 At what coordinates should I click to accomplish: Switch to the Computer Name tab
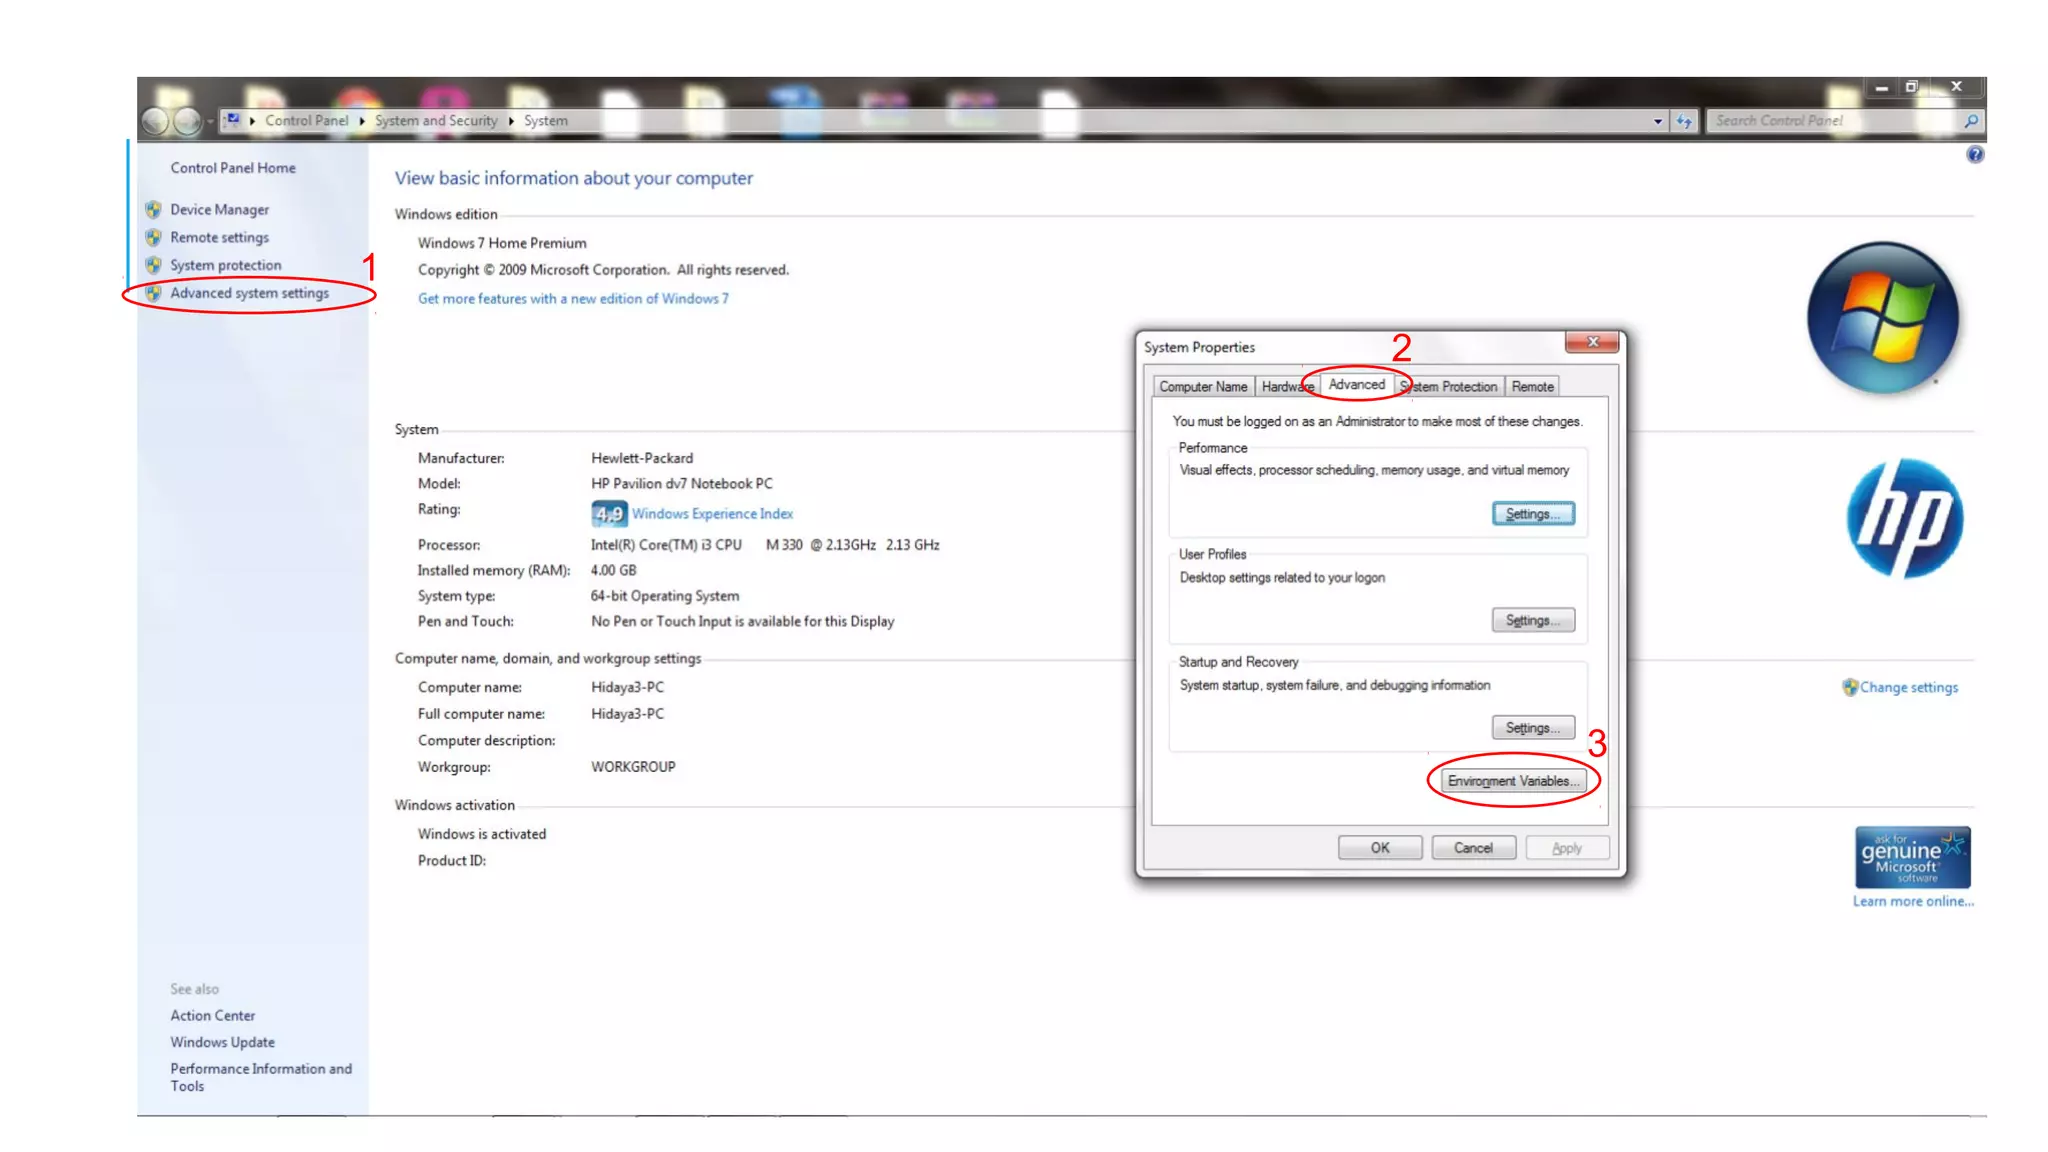1203,387
